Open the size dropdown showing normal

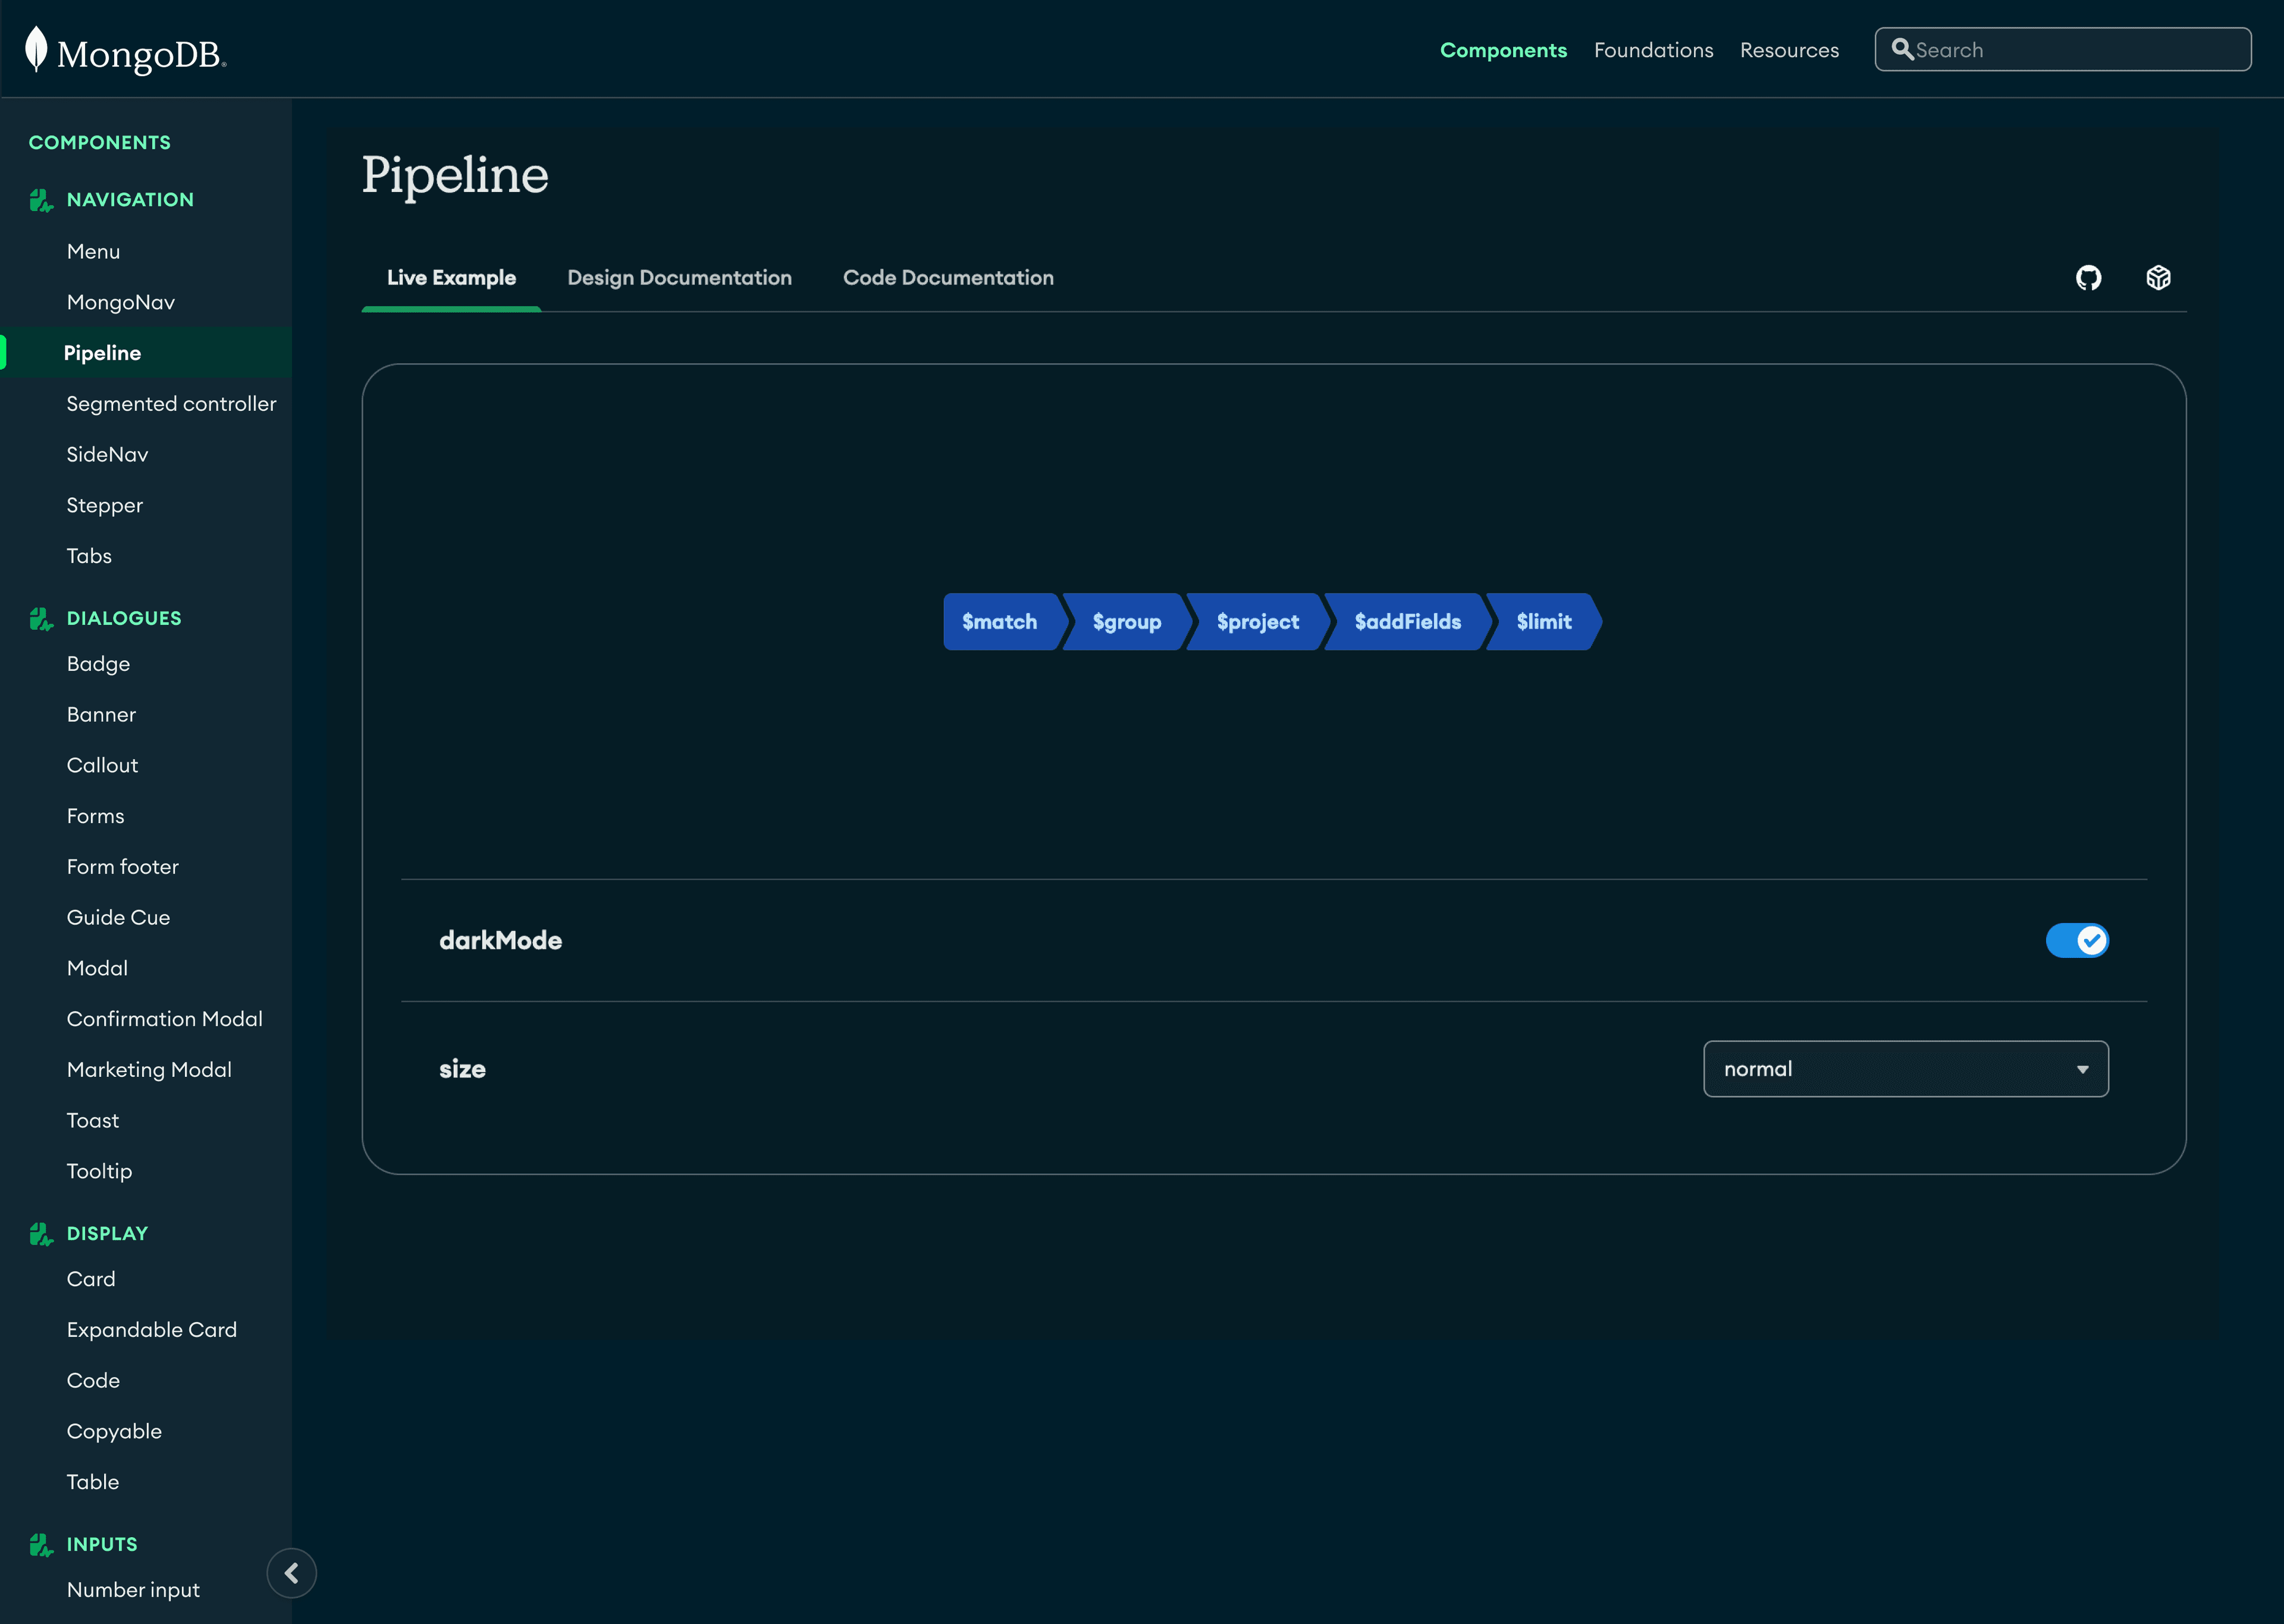click(1904, 1068)
